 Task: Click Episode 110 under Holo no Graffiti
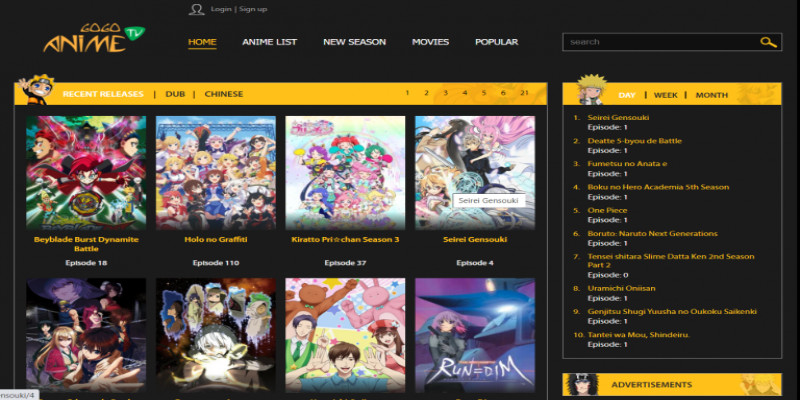pyautogui.click(x=216, y=263)
